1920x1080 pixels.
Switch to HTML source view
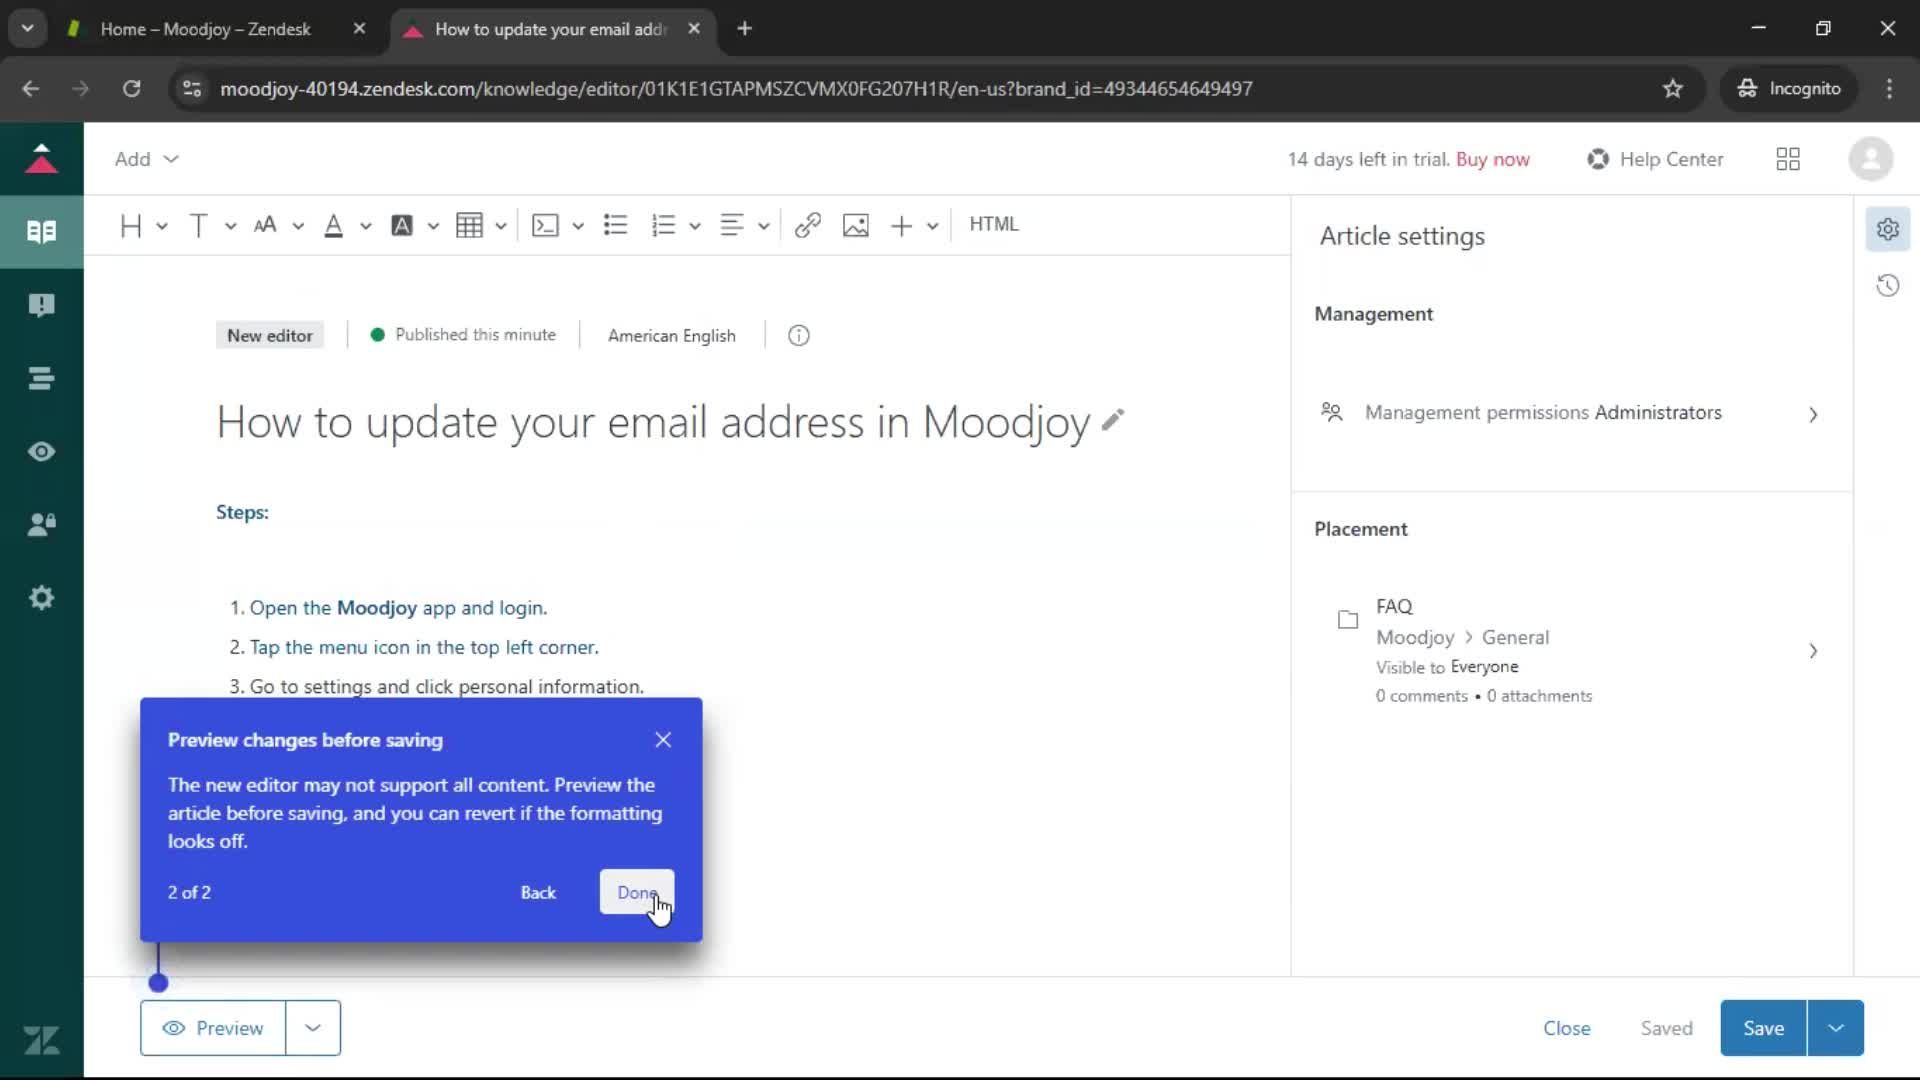[994, 225]
